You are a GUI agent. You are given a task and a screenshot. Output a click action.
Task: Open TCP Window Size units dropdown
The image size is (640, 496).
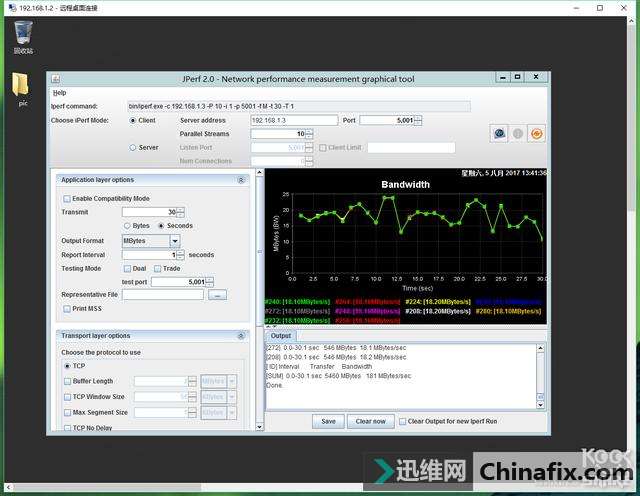[x=232, y=397]
